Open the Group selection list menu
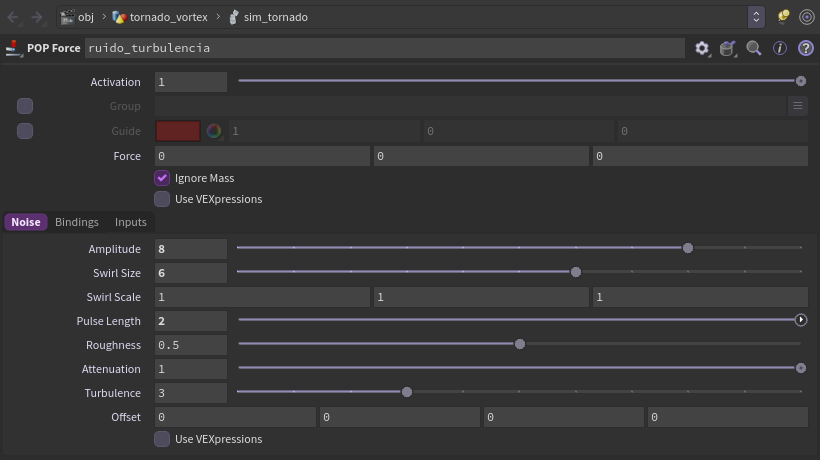The image size is (820, 460). 798,106
